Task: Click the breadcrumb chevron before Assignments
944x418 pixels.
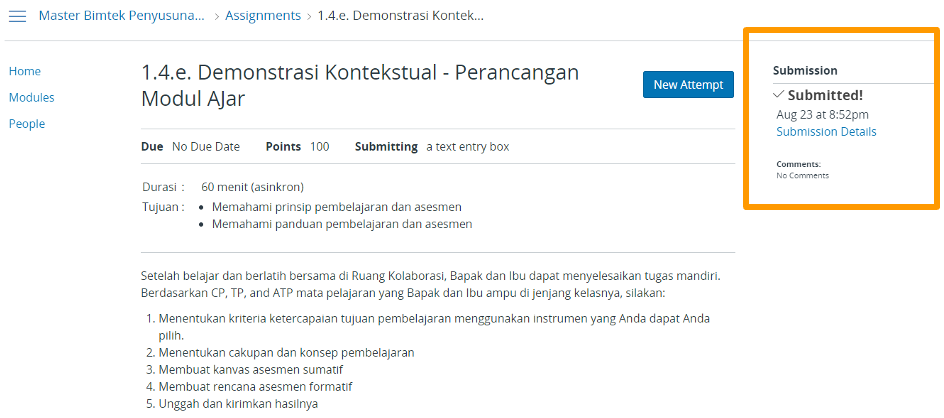Action: pyautogui.click(x=216, y=16)
